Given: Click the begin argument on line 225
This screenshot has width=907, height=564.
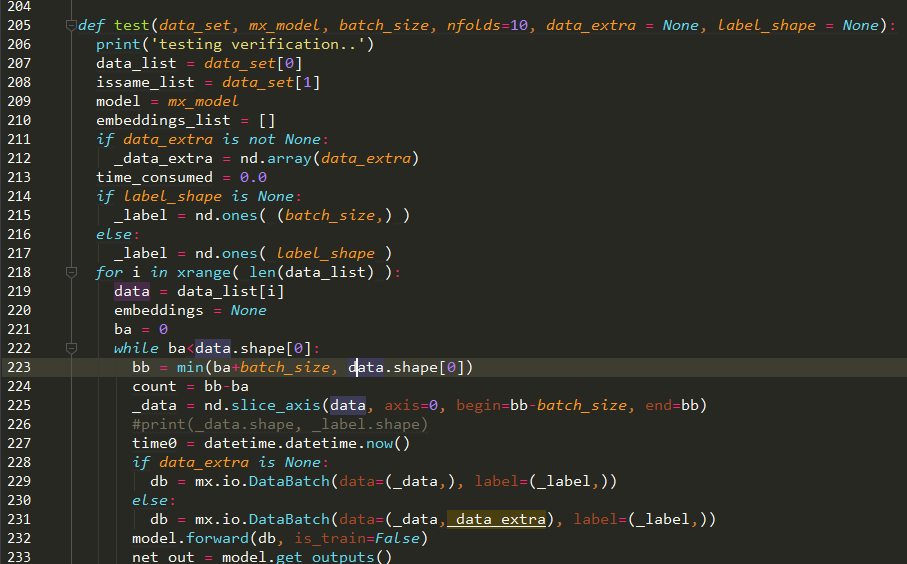Looking at the screenshot, I should [478, 406].
